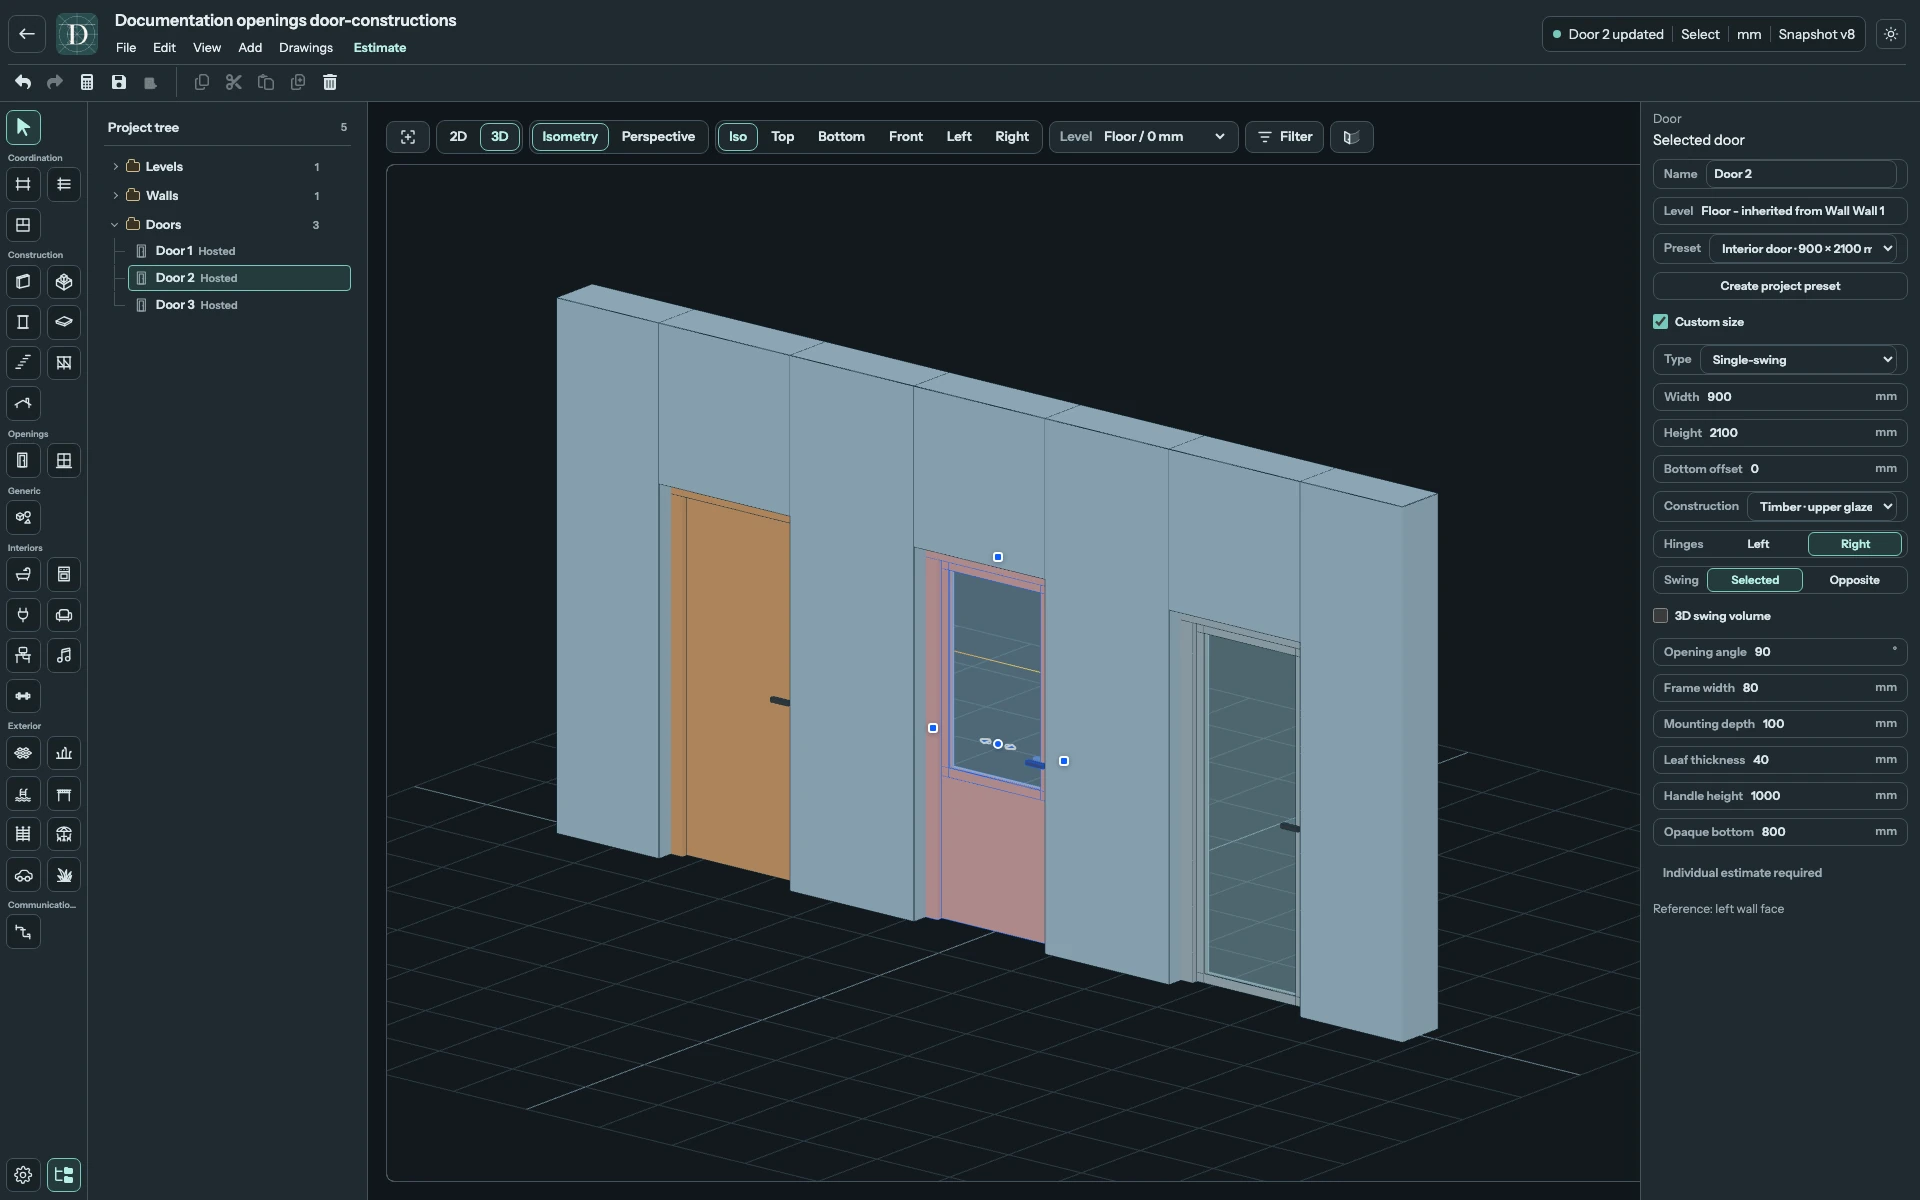This screenshot has height=1200, width=1920.
Task: Open the Estimate menu
Action: click(x=380, y=48)
